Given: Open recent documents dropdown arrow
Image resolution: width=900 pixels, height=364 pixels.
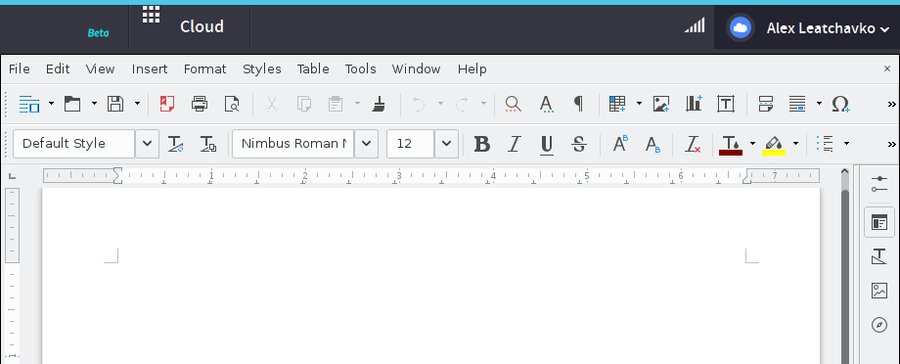Looking at the screenshot, I should pyautogui.click(x=94, y=104).
